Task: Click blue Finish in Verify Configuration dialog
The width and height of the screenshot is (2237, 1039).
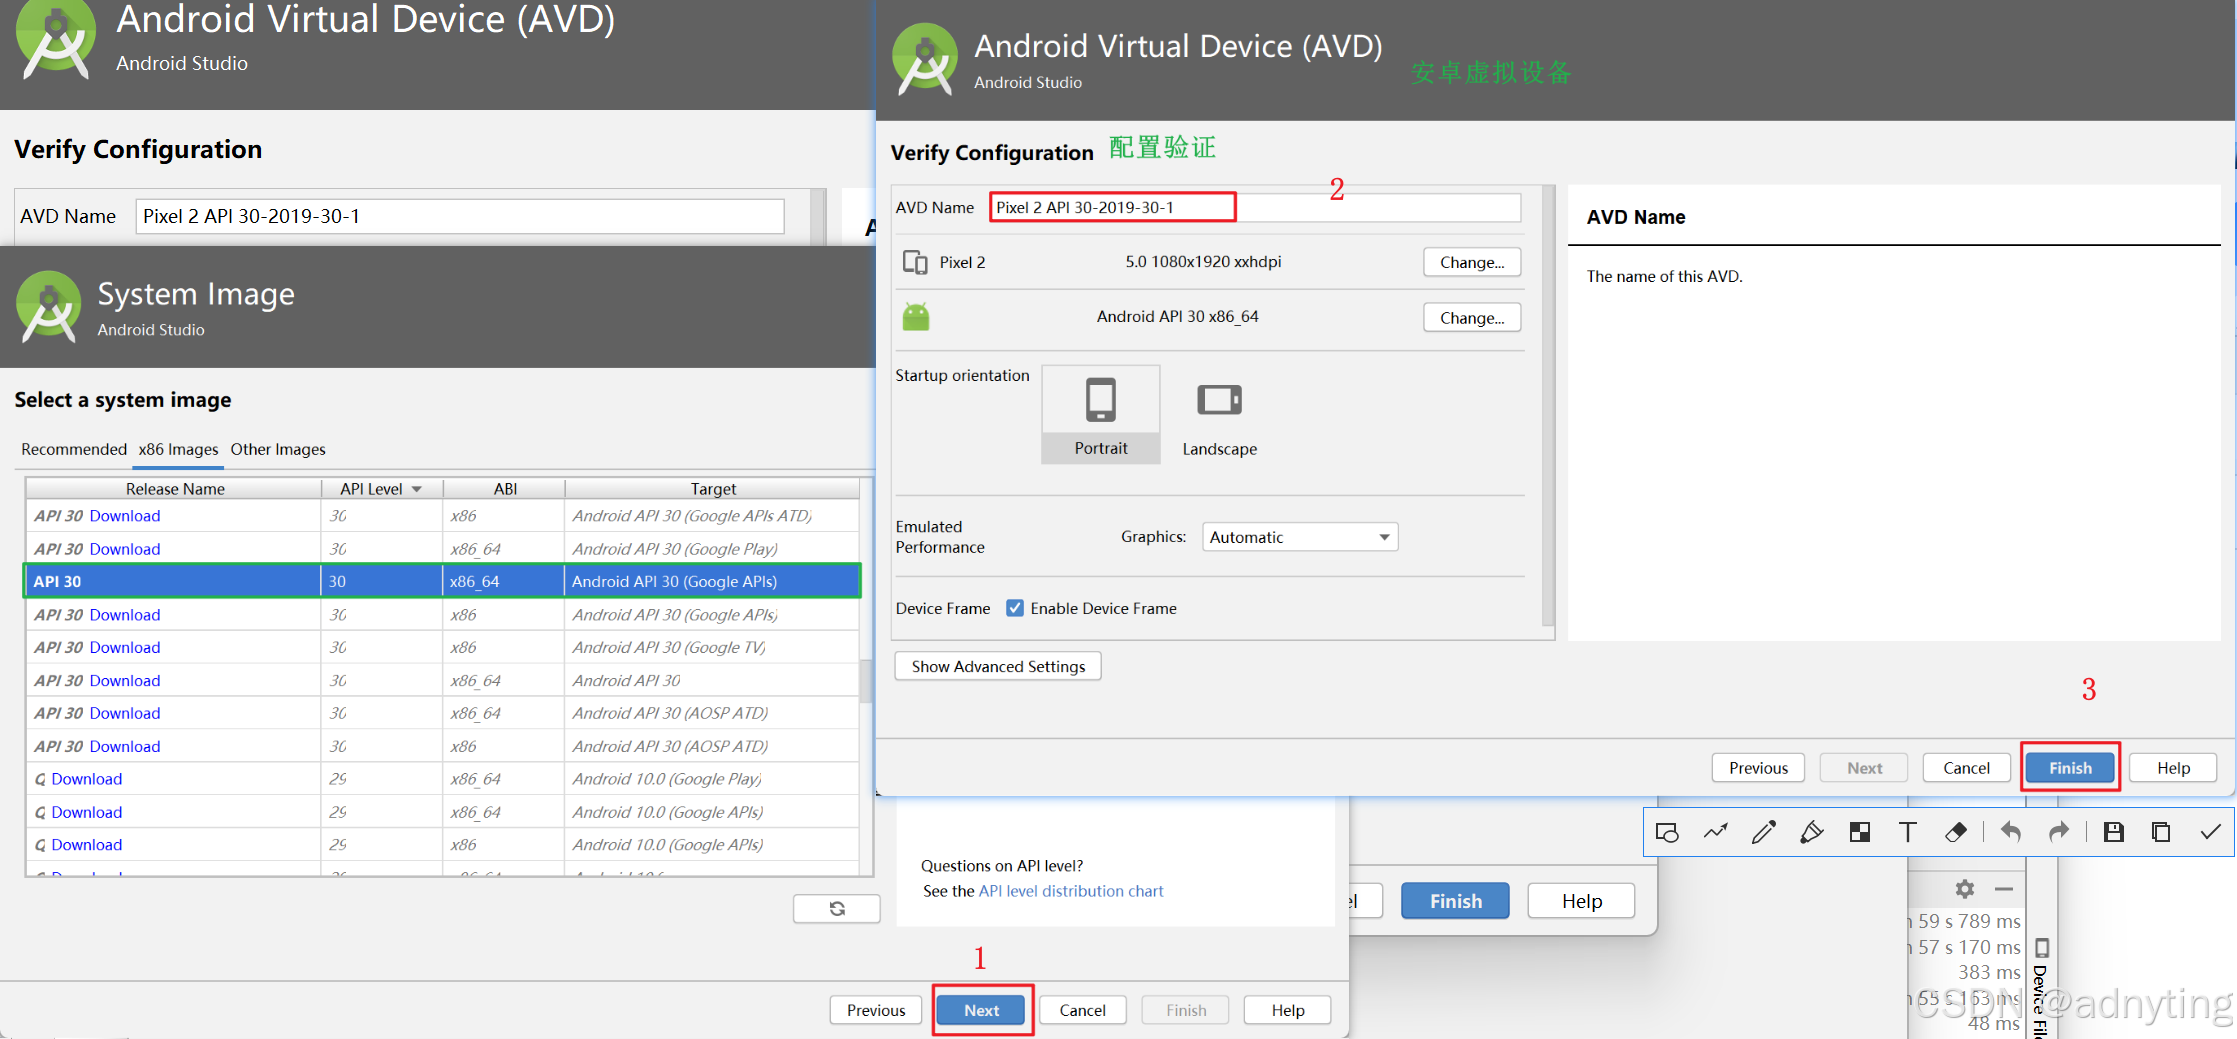Action: (2070, 768)
